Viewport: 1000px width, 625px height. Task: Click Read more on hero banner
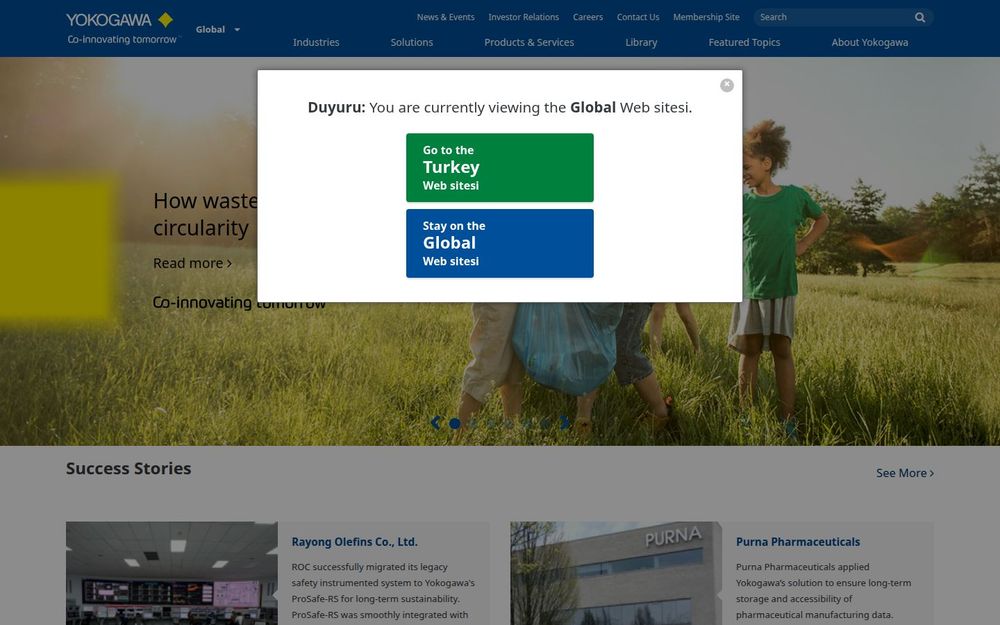coord(192,263)
